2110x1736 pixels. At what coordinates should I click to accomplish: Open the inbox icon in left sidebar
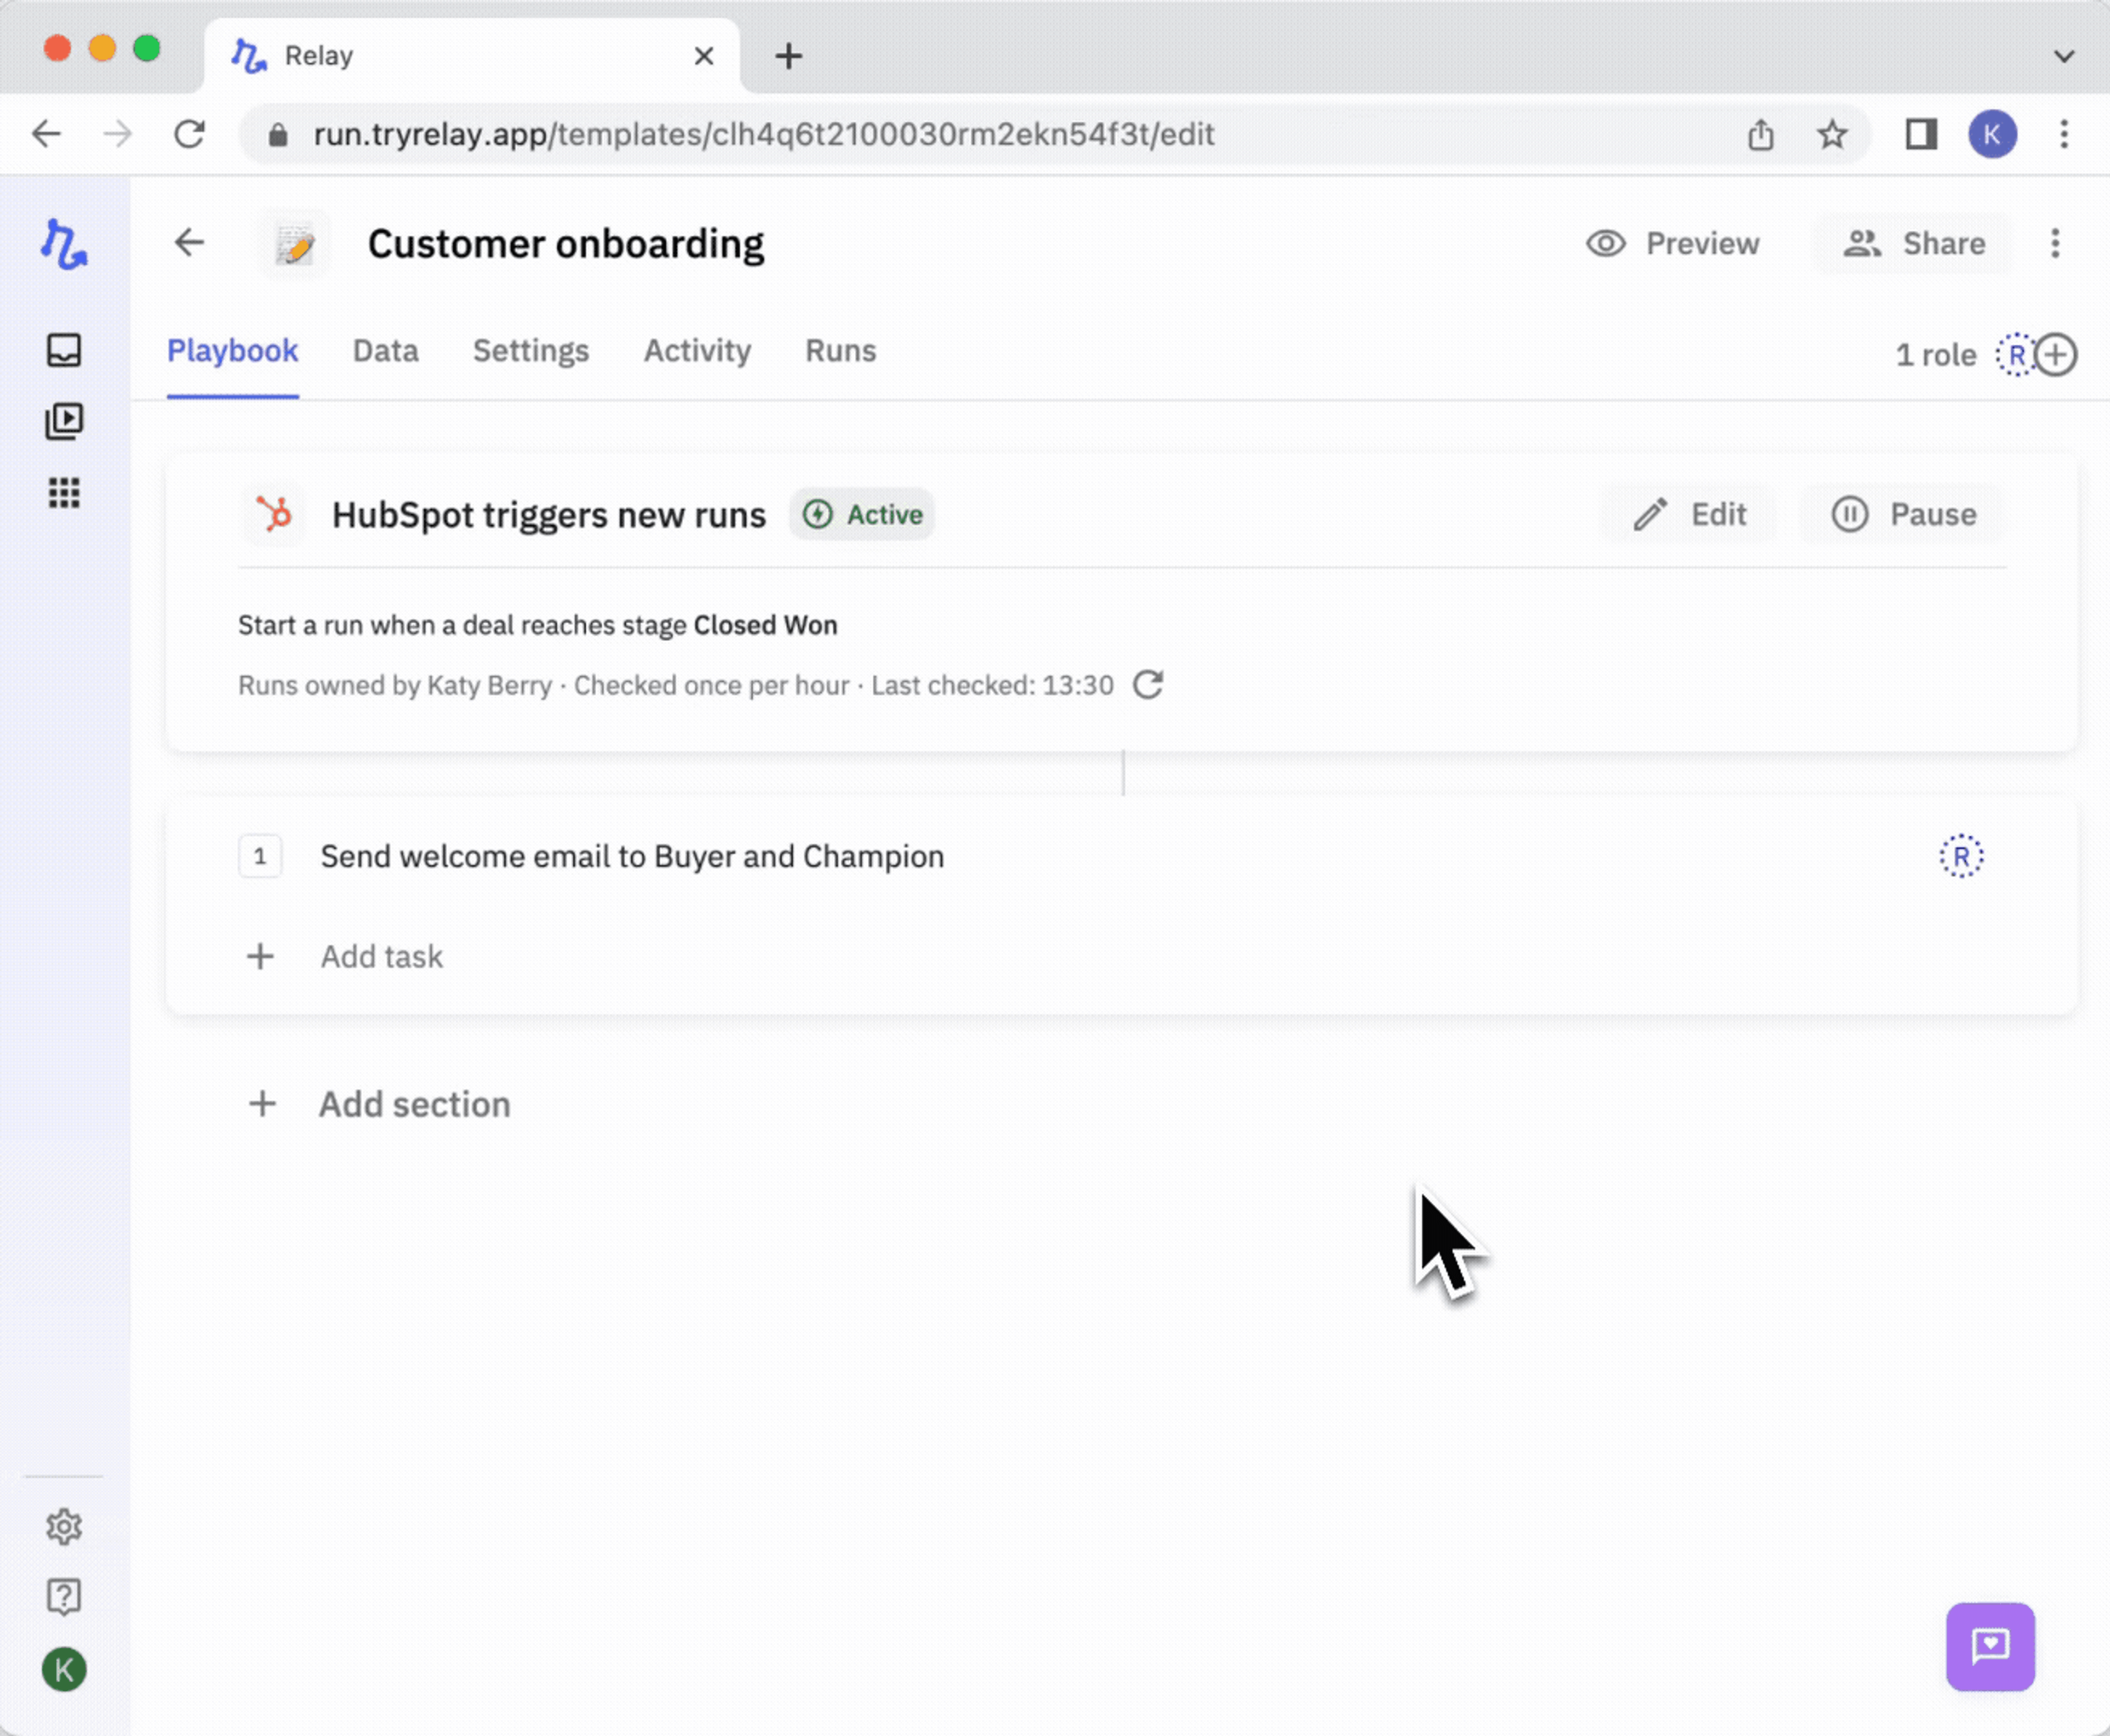[x=64, y=350]
